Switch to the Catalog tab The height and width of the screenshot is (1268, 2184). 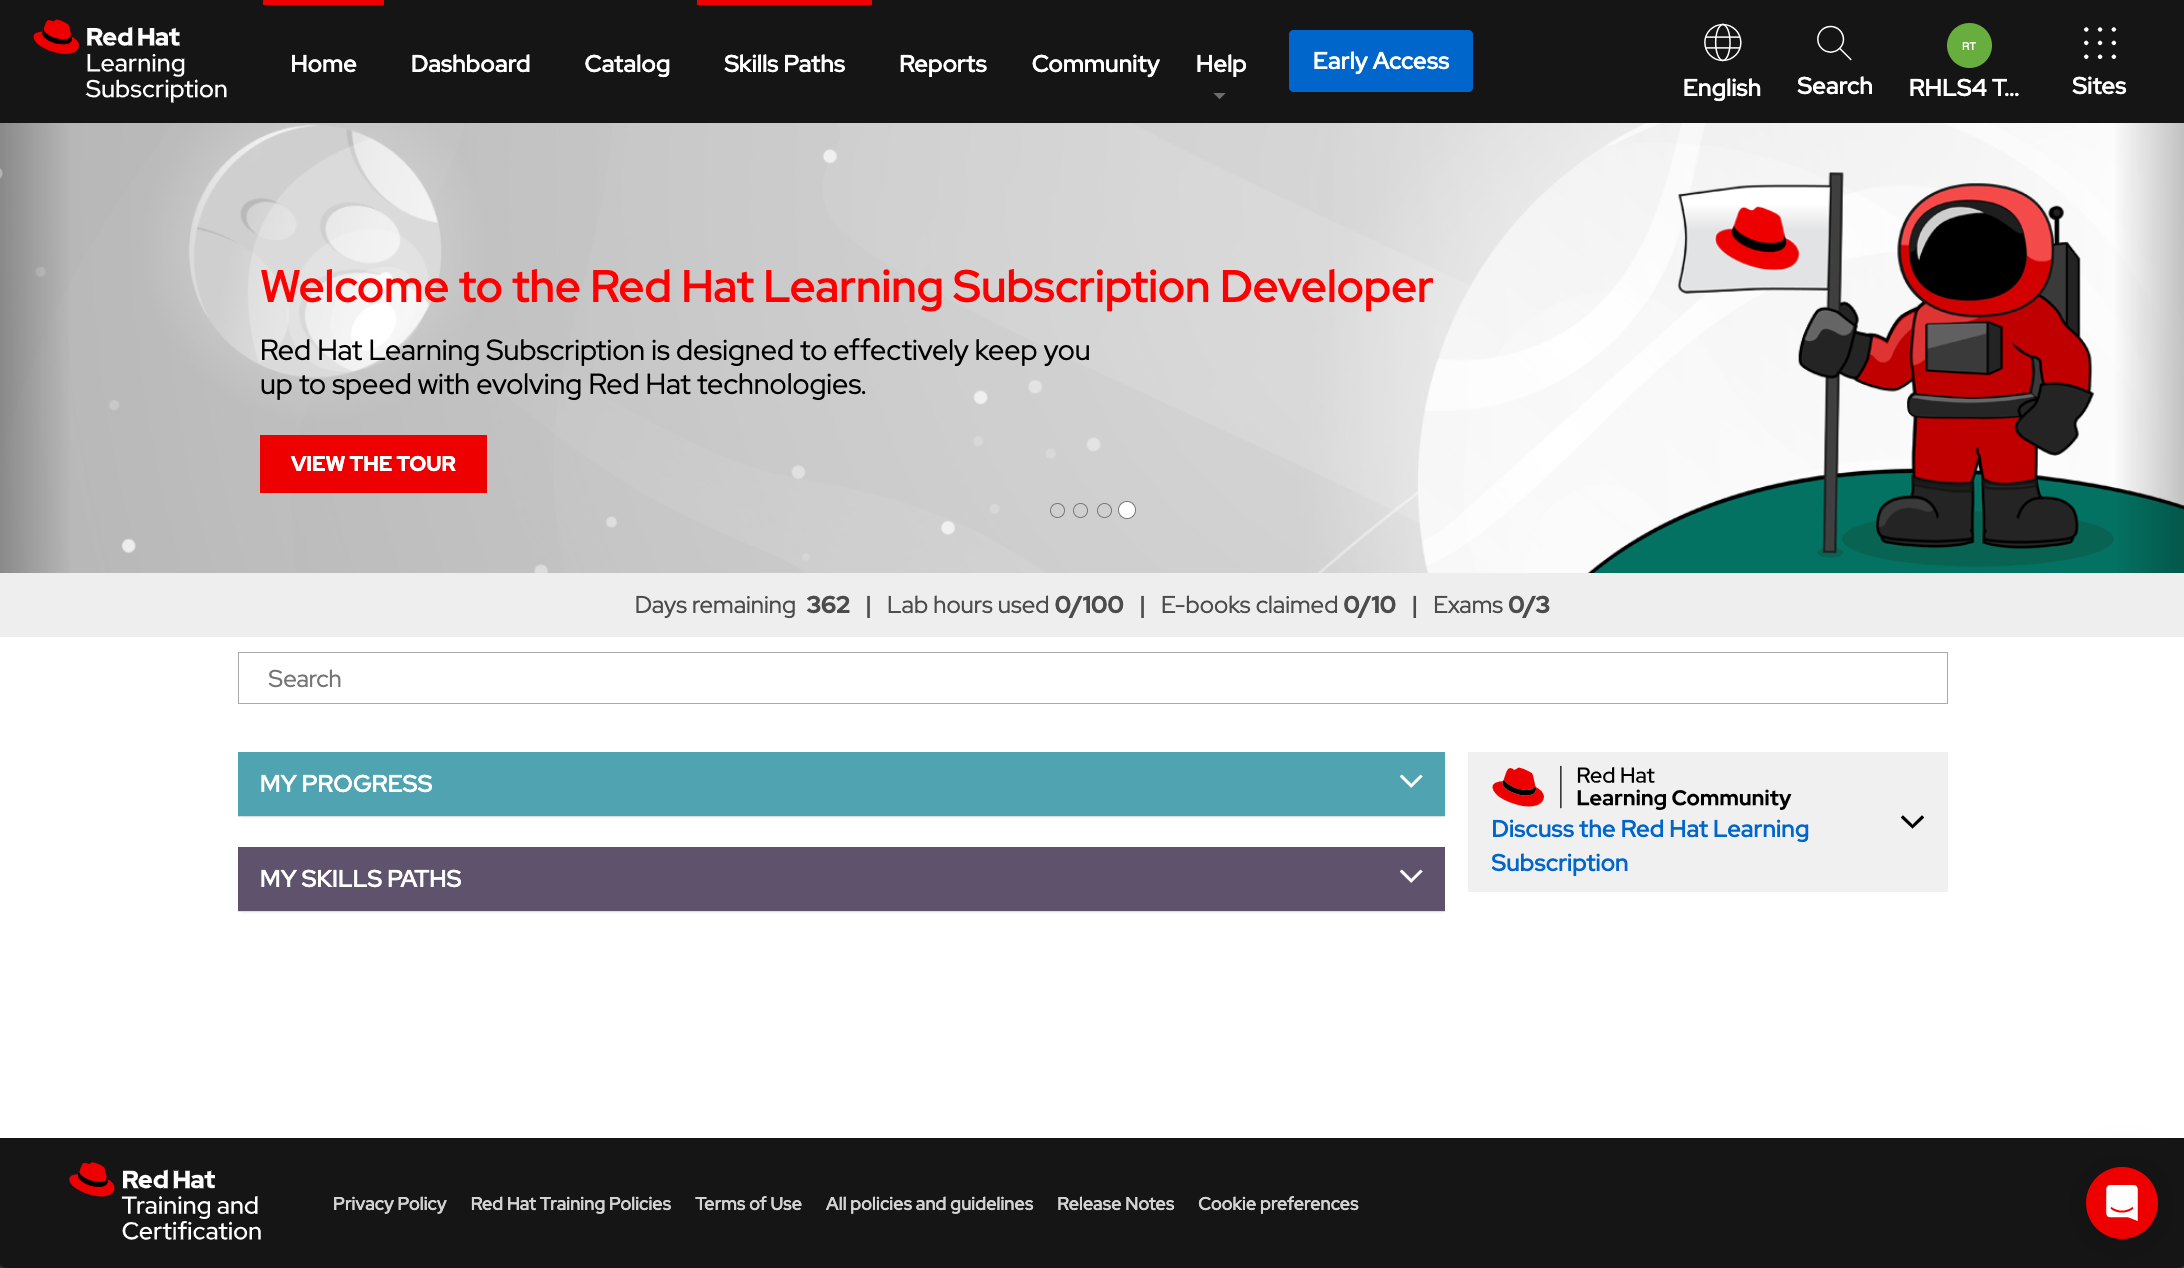(626, 63)
